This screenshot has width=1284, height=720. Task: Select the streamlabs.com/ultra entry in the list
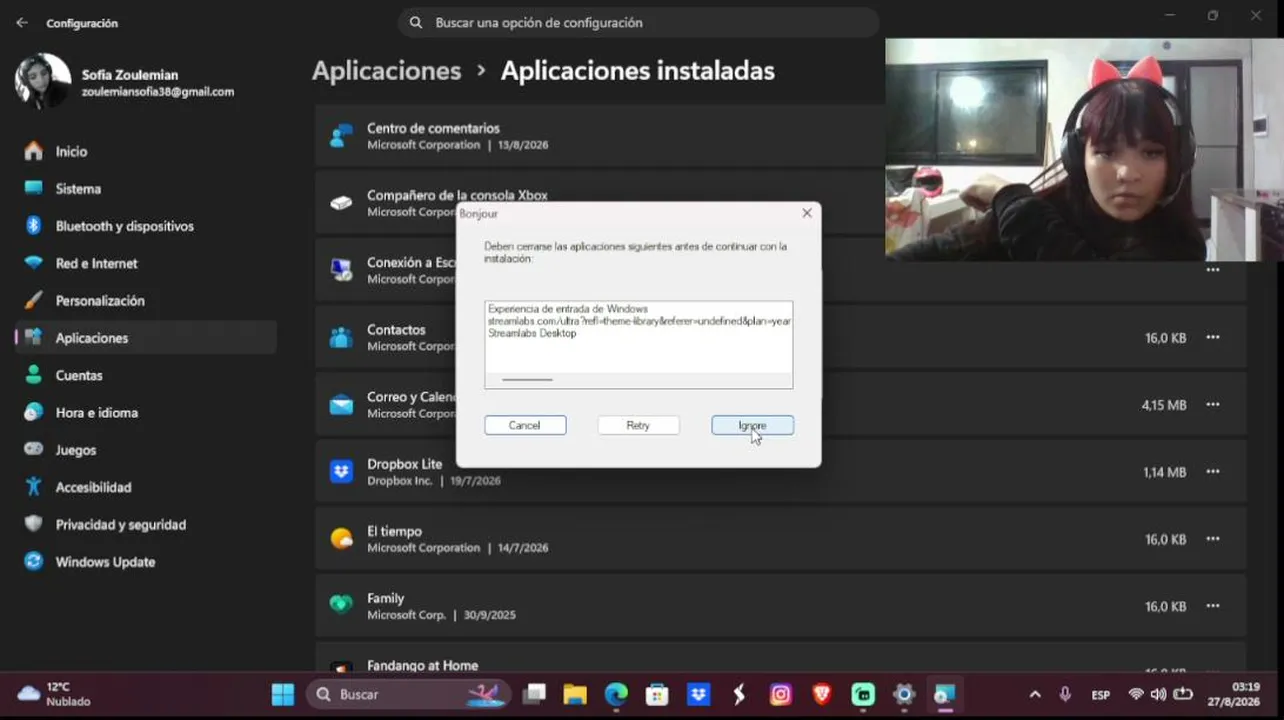[639, 321]
